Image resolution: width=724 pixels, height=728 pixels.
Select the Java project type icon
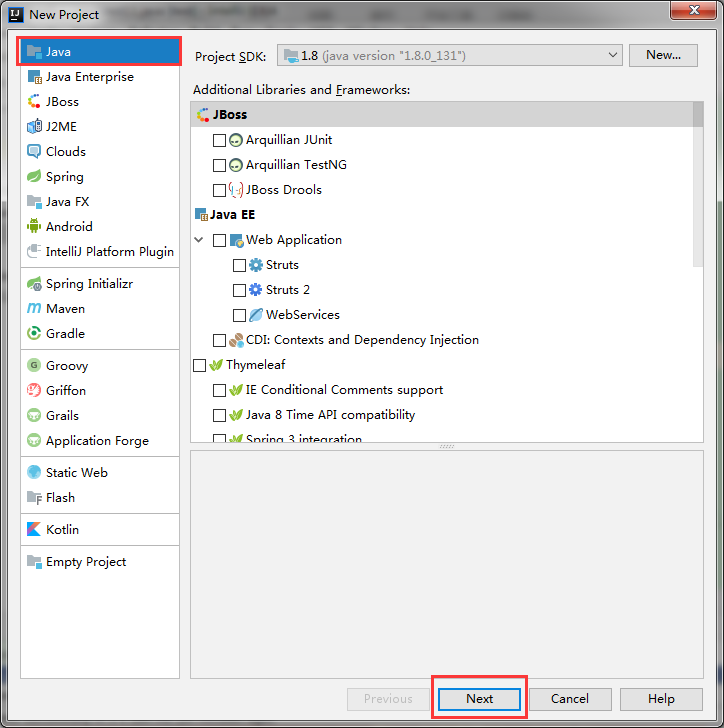pyautogui.click(x=34, y=52)
